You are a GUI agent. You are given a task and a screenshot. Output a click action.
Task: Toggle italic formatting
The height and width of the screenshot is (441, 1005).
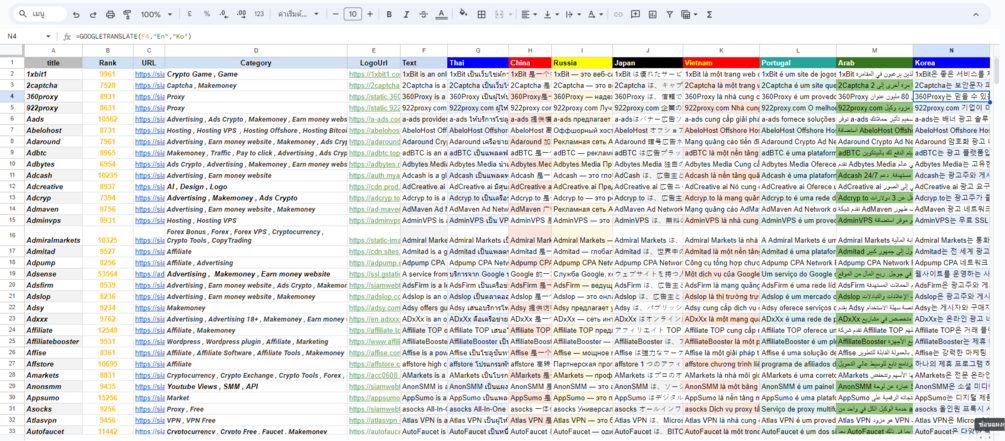coord(406,14)
